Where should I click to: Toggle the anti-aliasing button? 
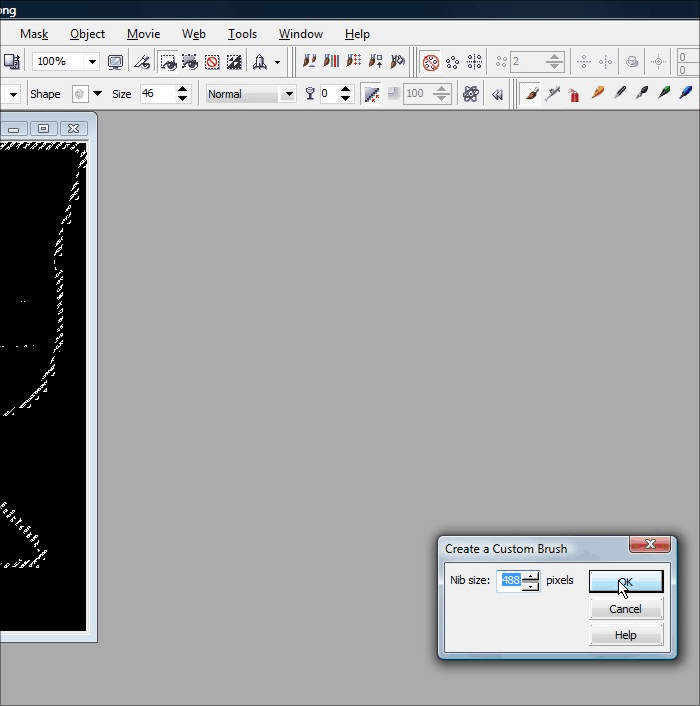[371, 94]
